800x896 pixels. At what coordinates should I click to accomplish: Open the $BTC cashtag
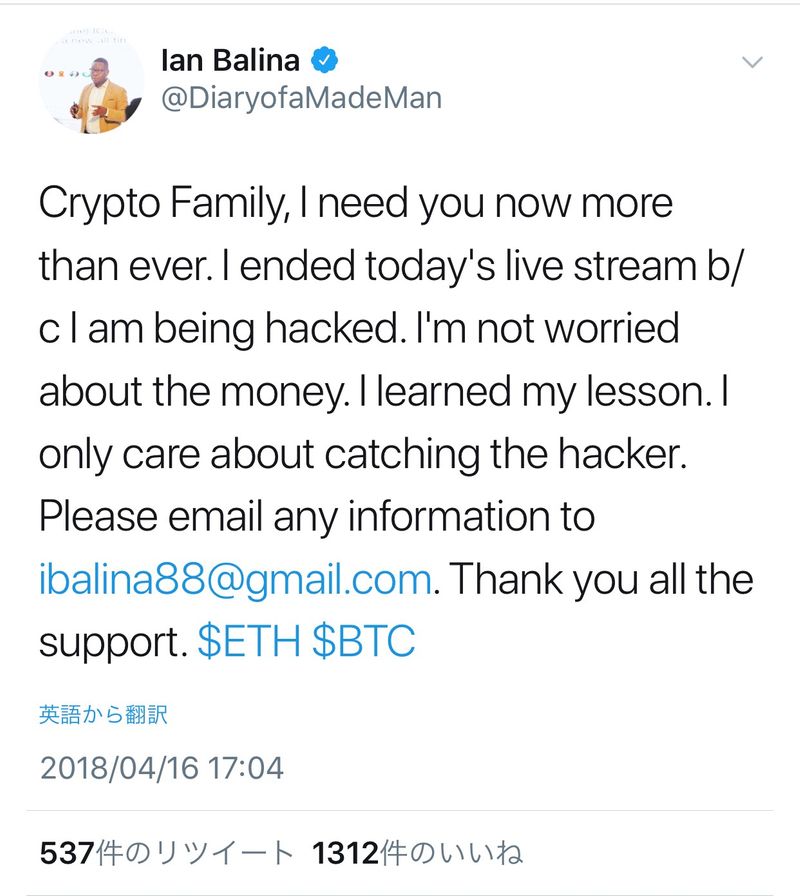click(363, 642)
